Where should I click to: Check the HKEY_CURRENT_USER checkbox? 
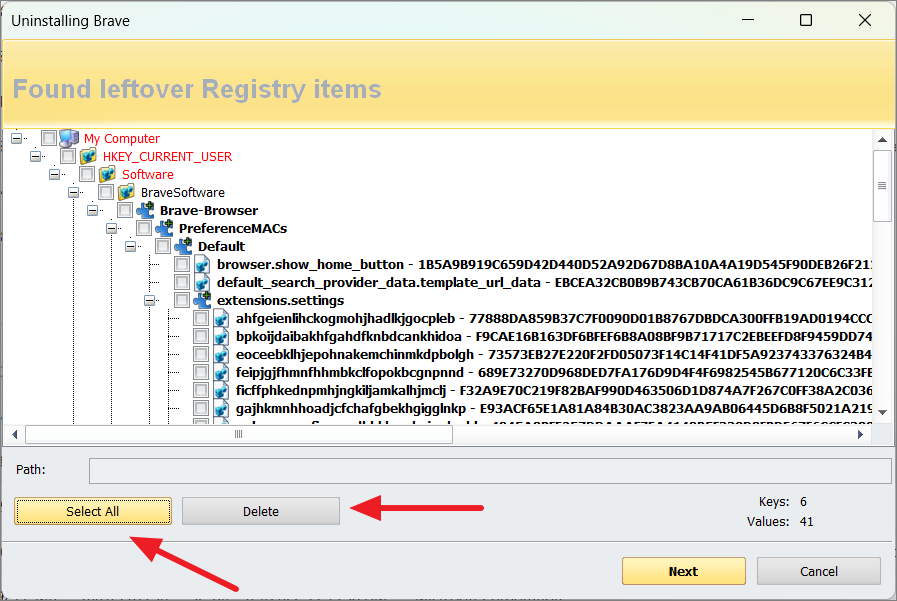click(68, 156)
